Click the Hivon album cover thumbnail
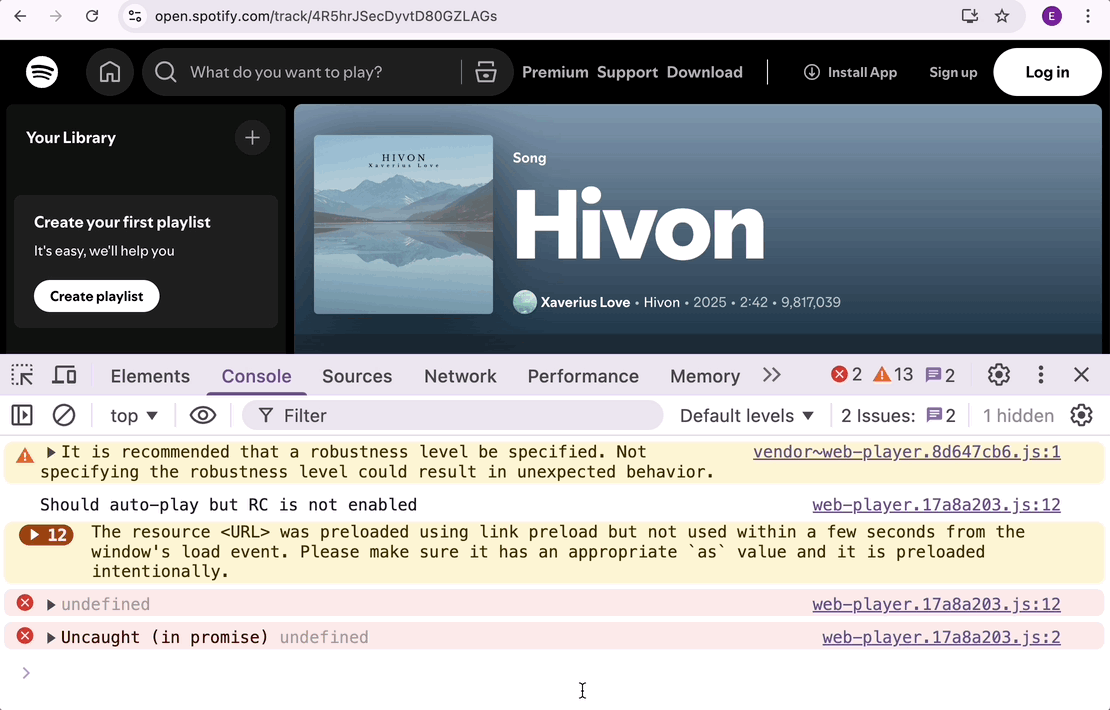This screenshot has width=1110, height=710. coord(404,224)
